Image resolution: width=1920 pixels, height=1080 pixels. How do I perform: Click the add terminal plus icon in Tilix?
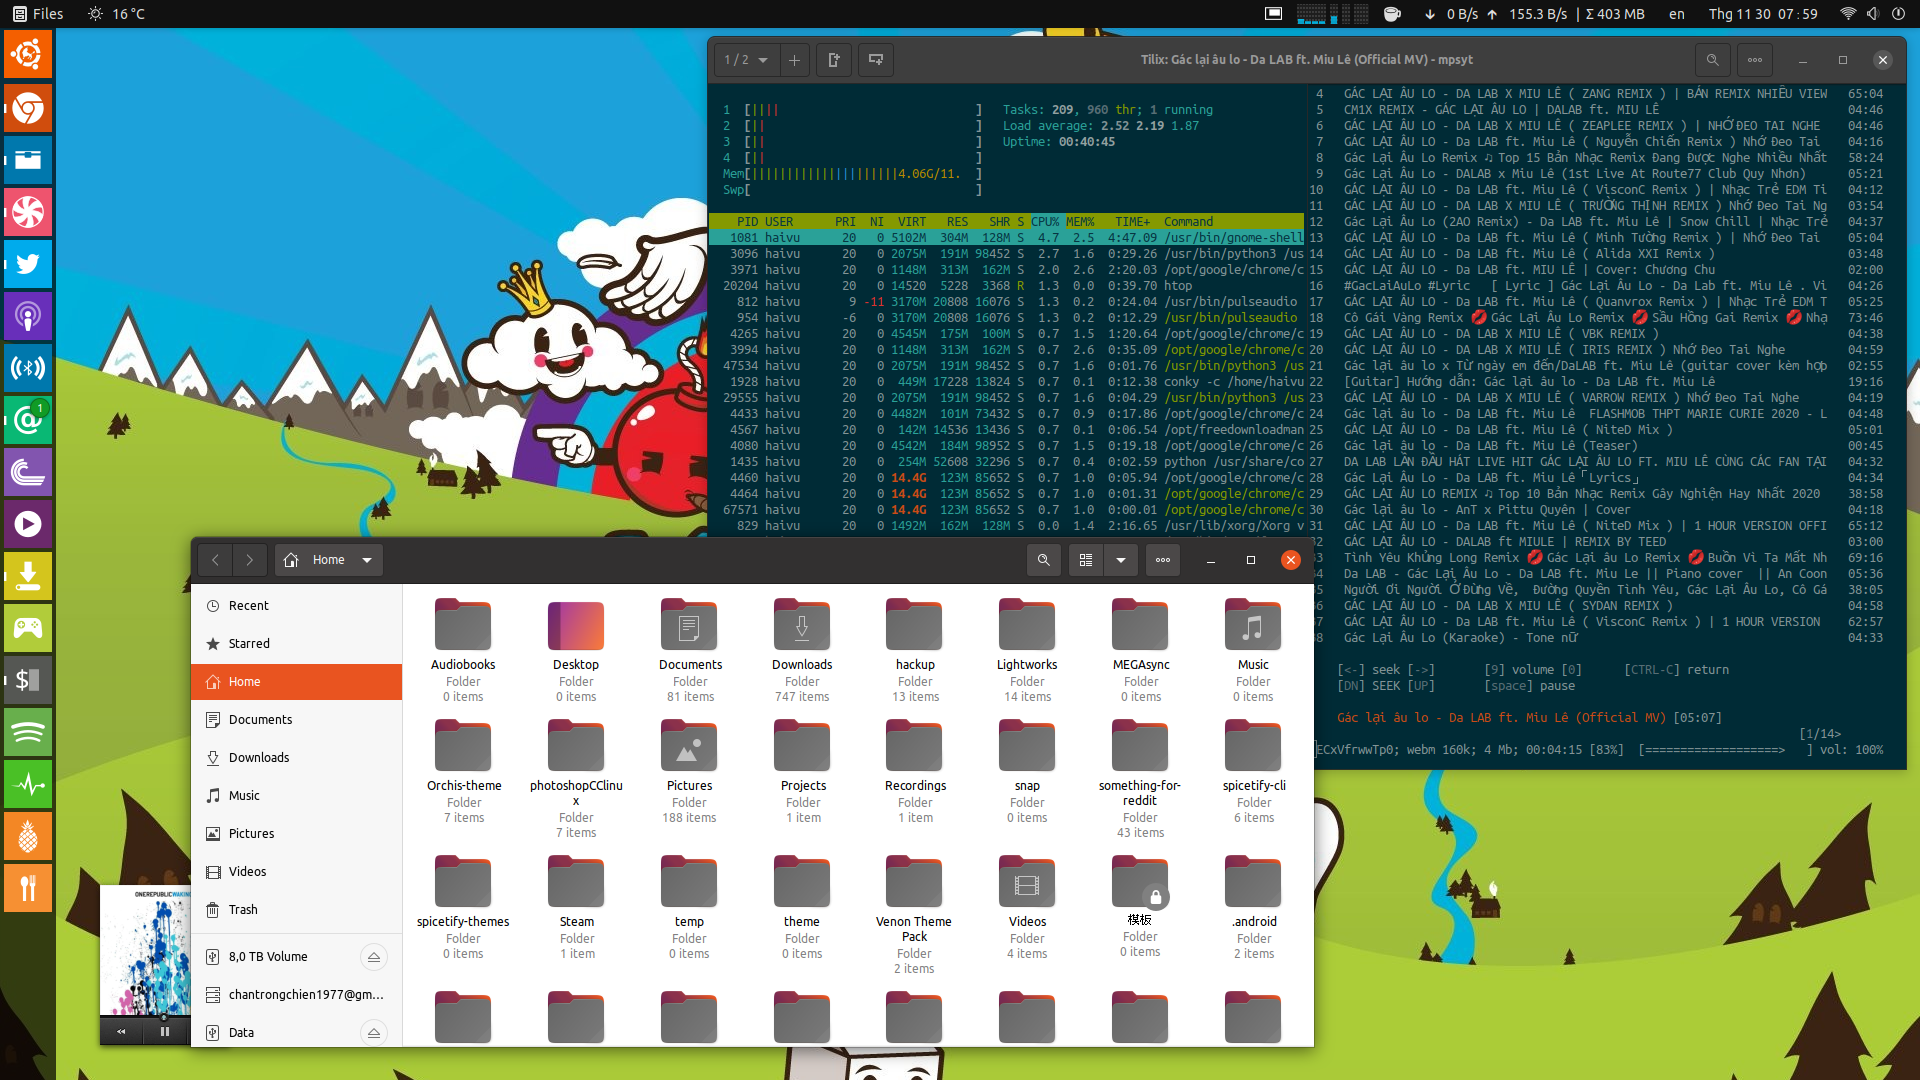[794, 60]
